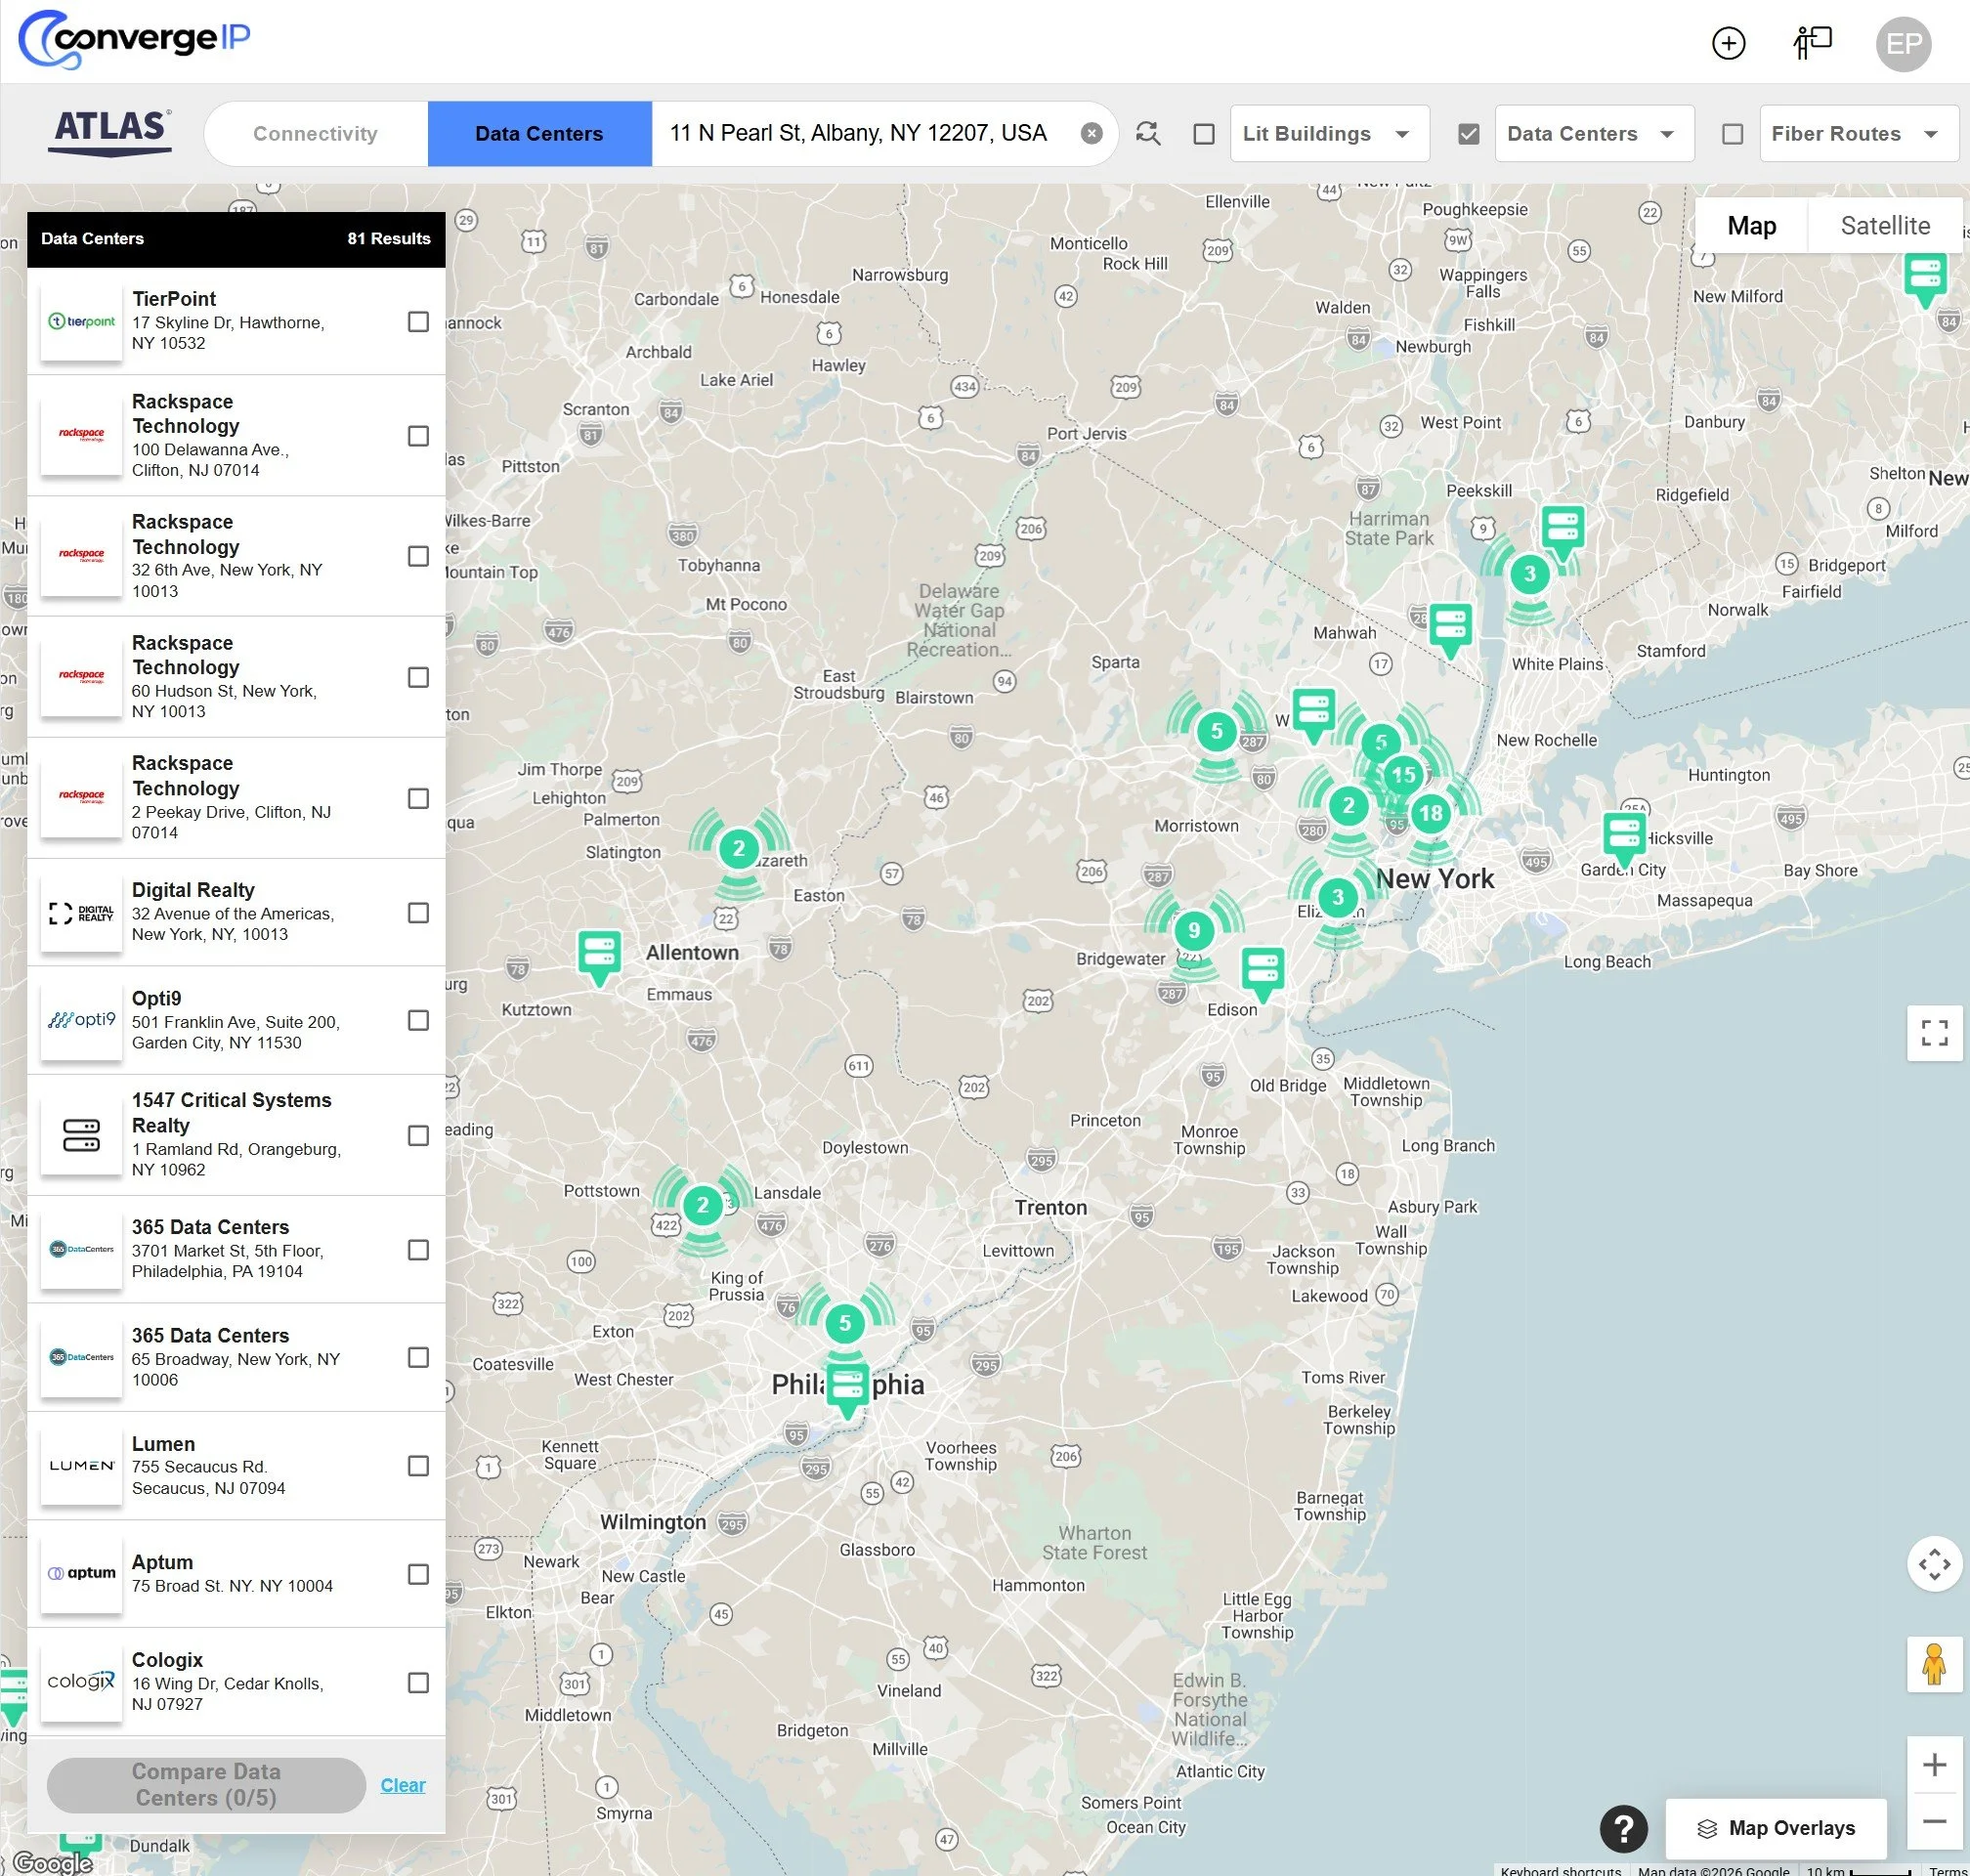
Task: Toggle fullscreen map view
Action: click(1934, 1032)
